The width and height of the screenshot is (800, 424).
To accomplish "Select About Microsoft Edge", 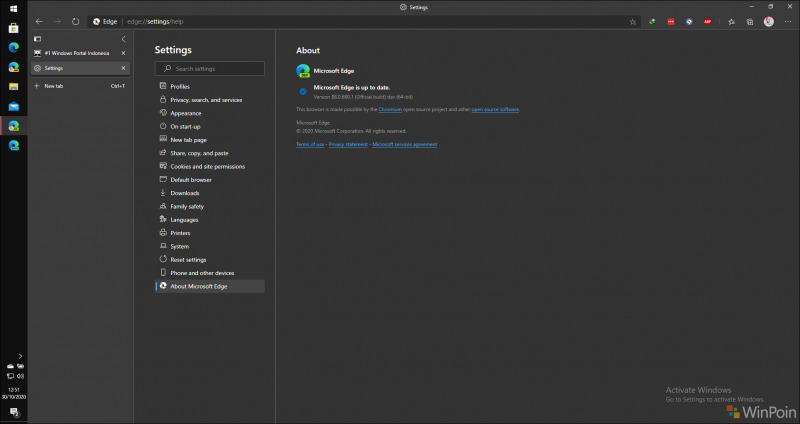I will coord(210,286).
